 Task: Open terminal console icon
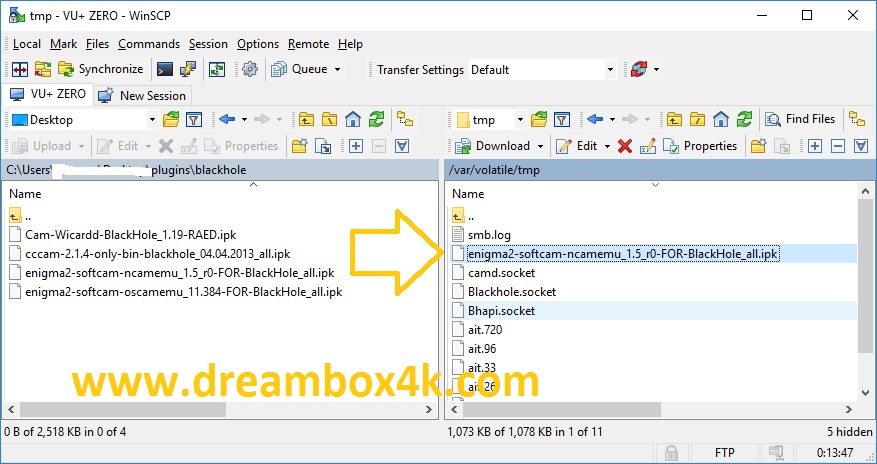(164, 69)
